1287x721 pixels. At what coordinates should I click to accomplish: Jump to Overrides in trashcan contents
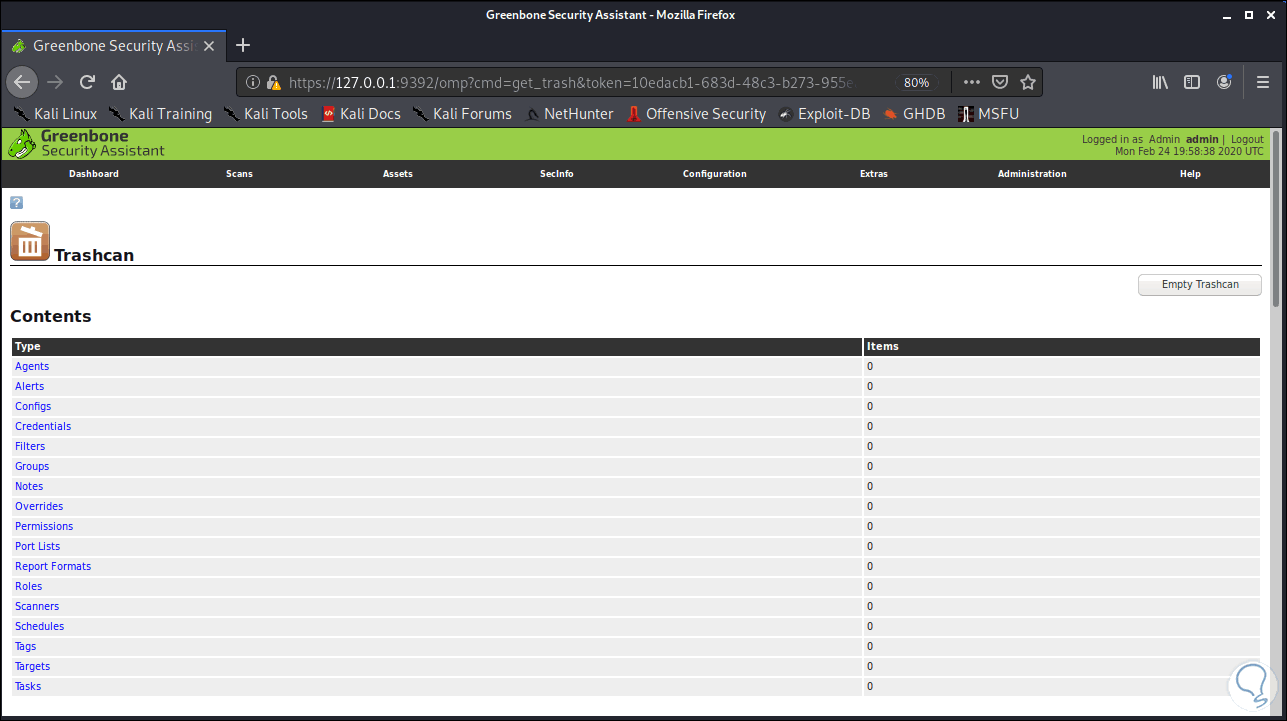(x=39, y=506)
